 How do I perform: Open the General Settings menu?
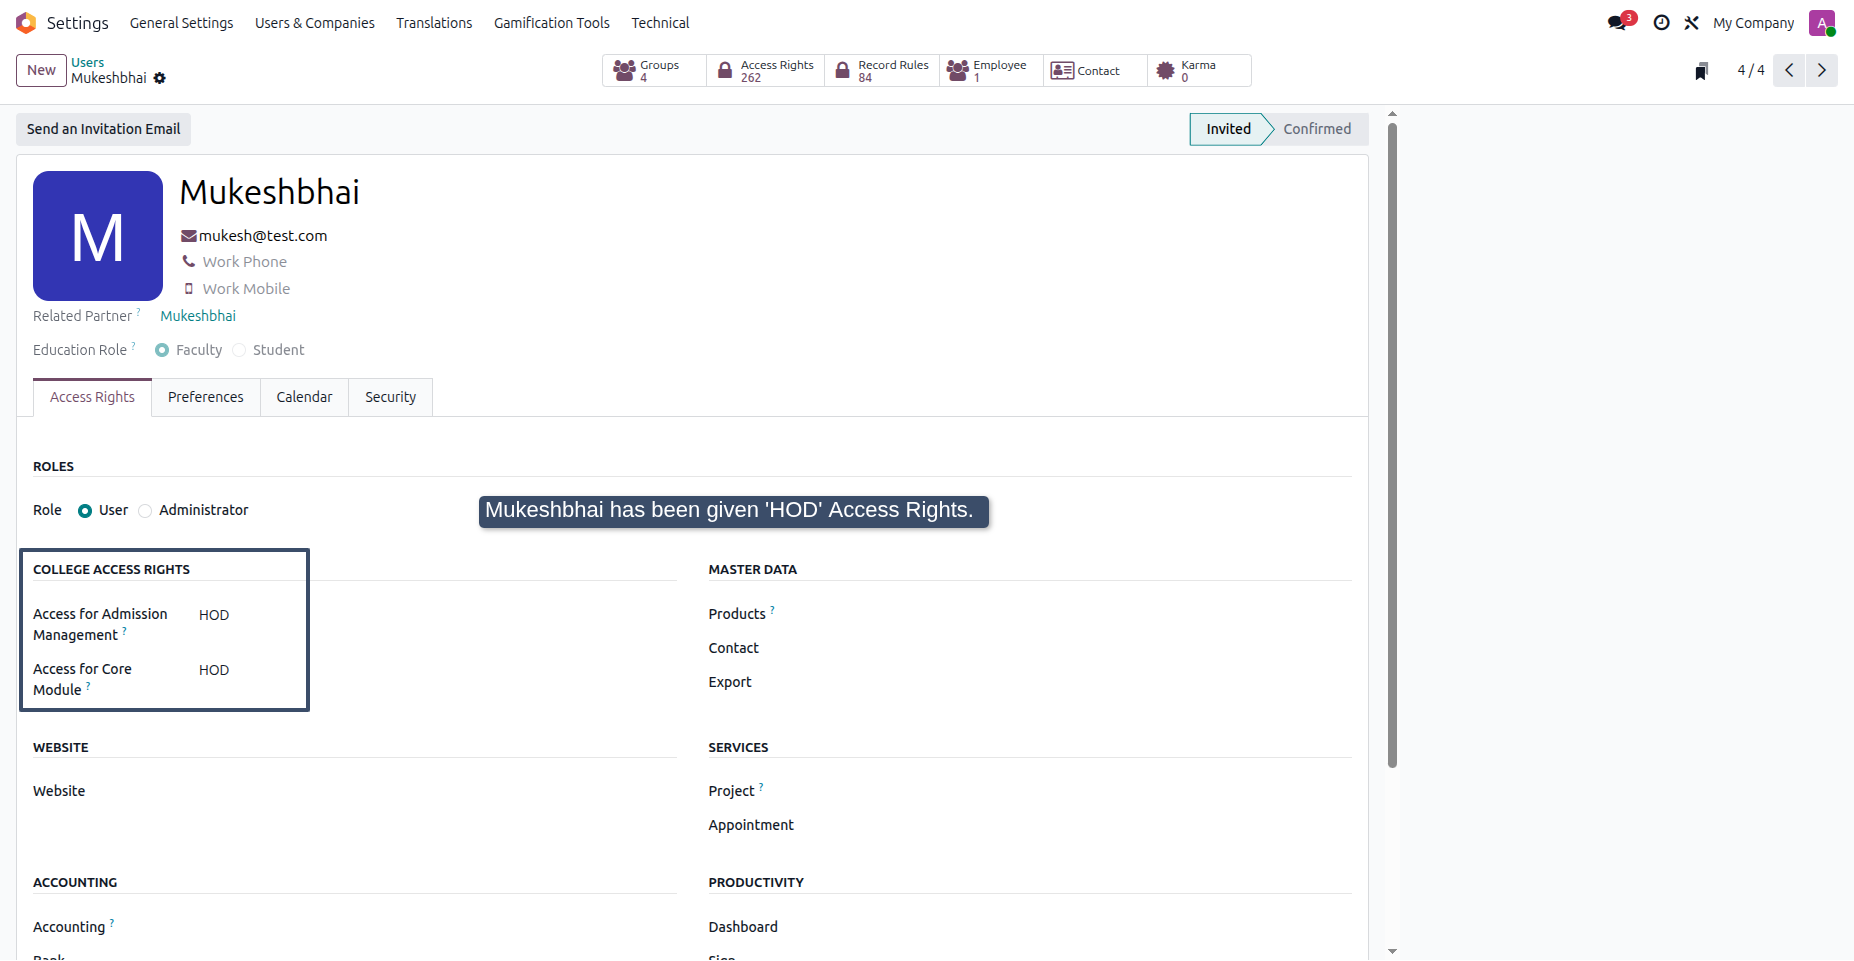point(182,23)
